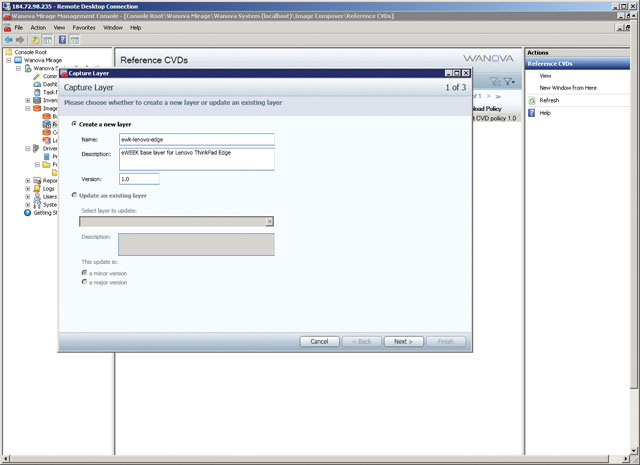
Task: Click the disabled update-layer Description box
Action: pos(196,244)
